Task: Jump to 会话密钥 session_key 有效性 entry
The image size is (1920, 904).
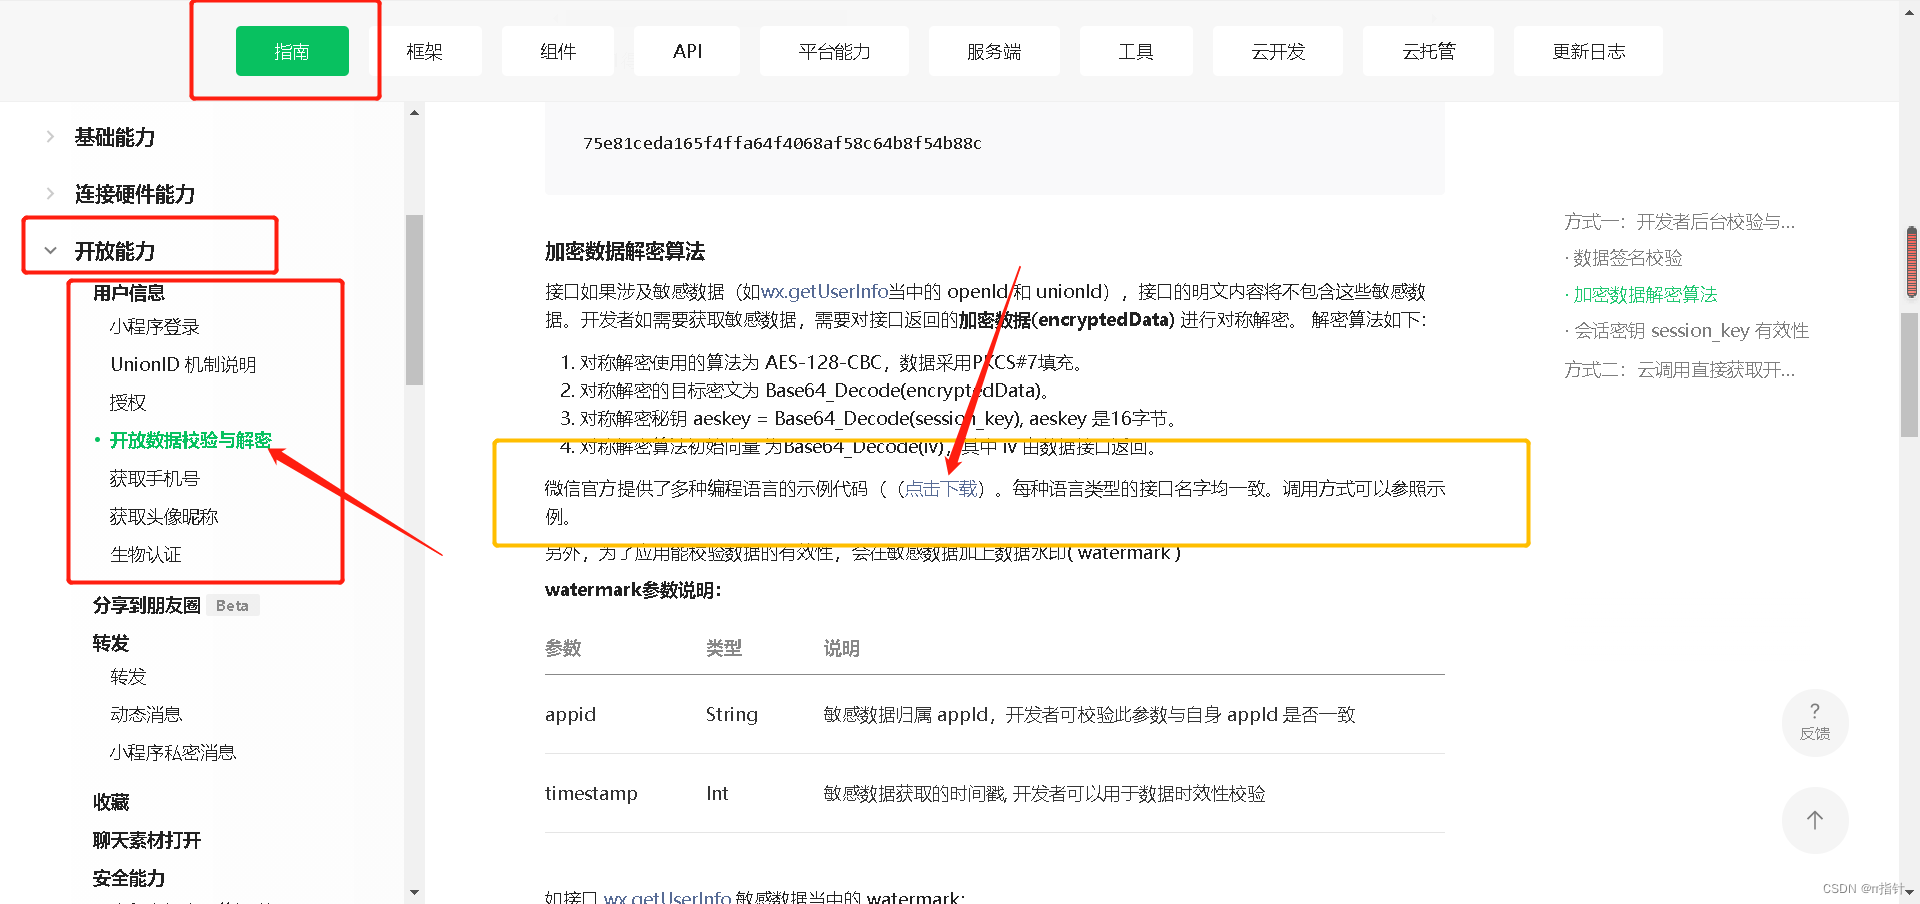Action: [1691, 331]
